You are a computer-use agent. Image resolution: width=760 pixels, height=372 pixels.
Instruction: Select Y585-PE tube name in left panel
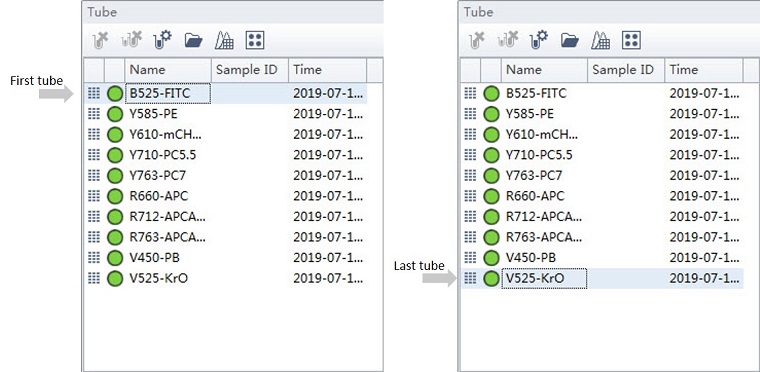click(x=153, y=114)
